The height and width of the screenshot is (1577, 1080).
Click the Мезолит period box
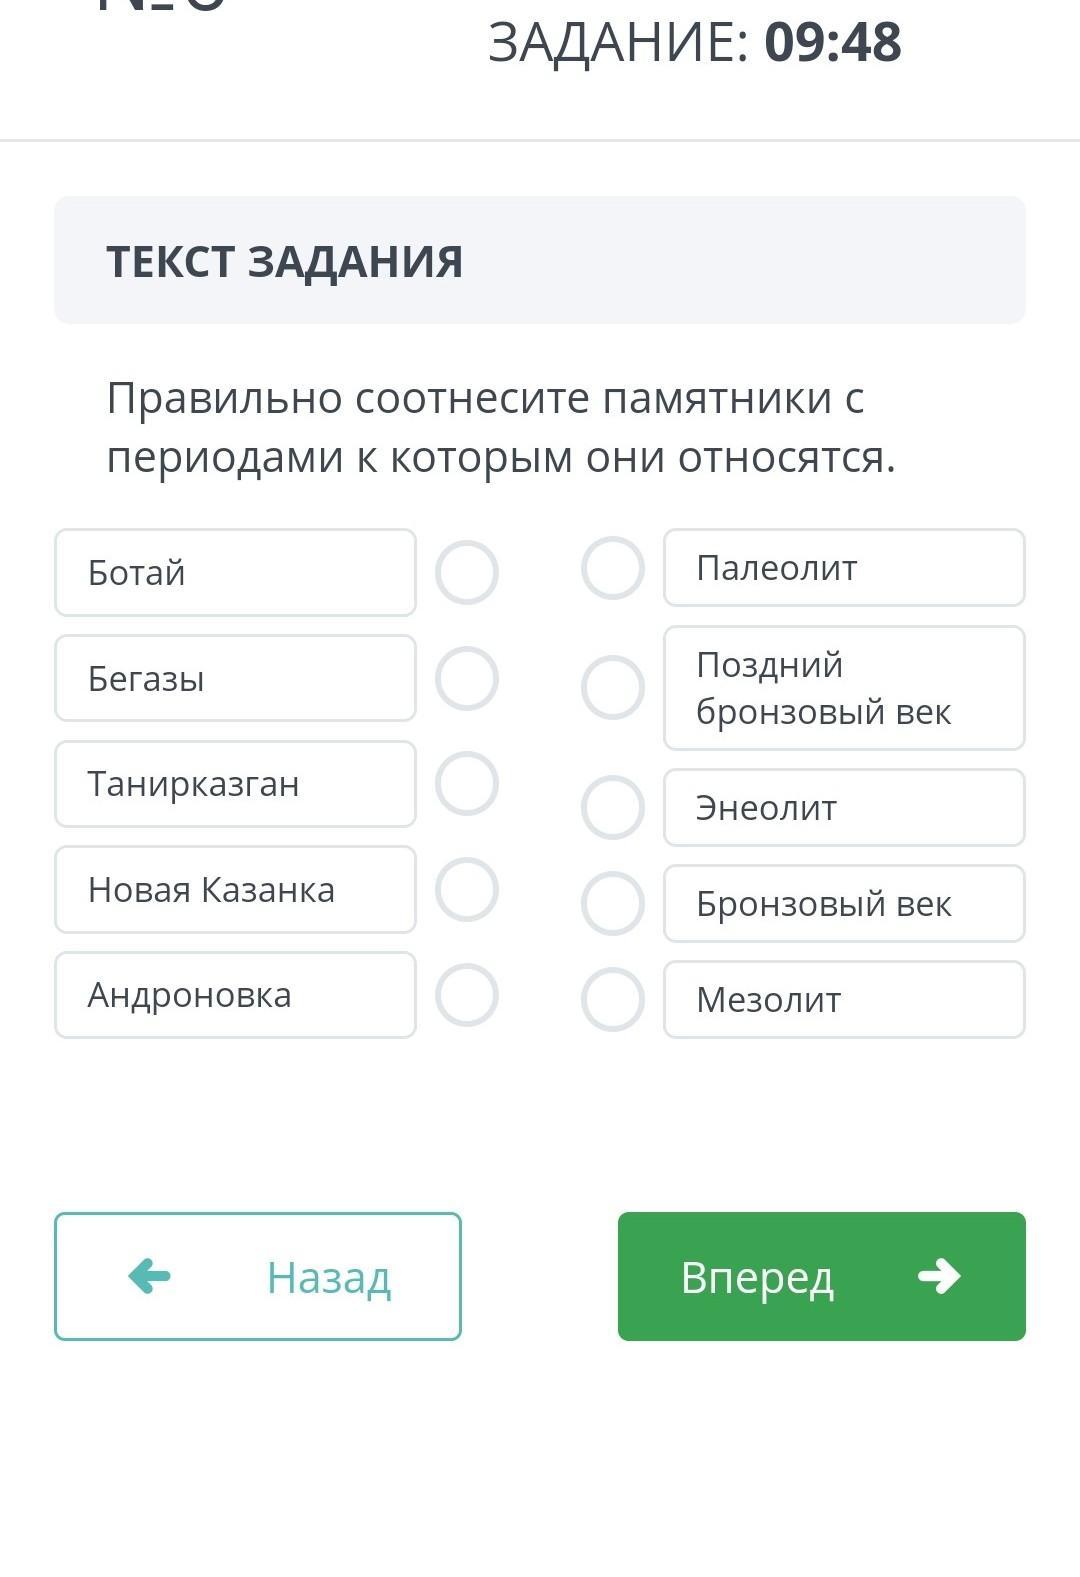point(844,999)
